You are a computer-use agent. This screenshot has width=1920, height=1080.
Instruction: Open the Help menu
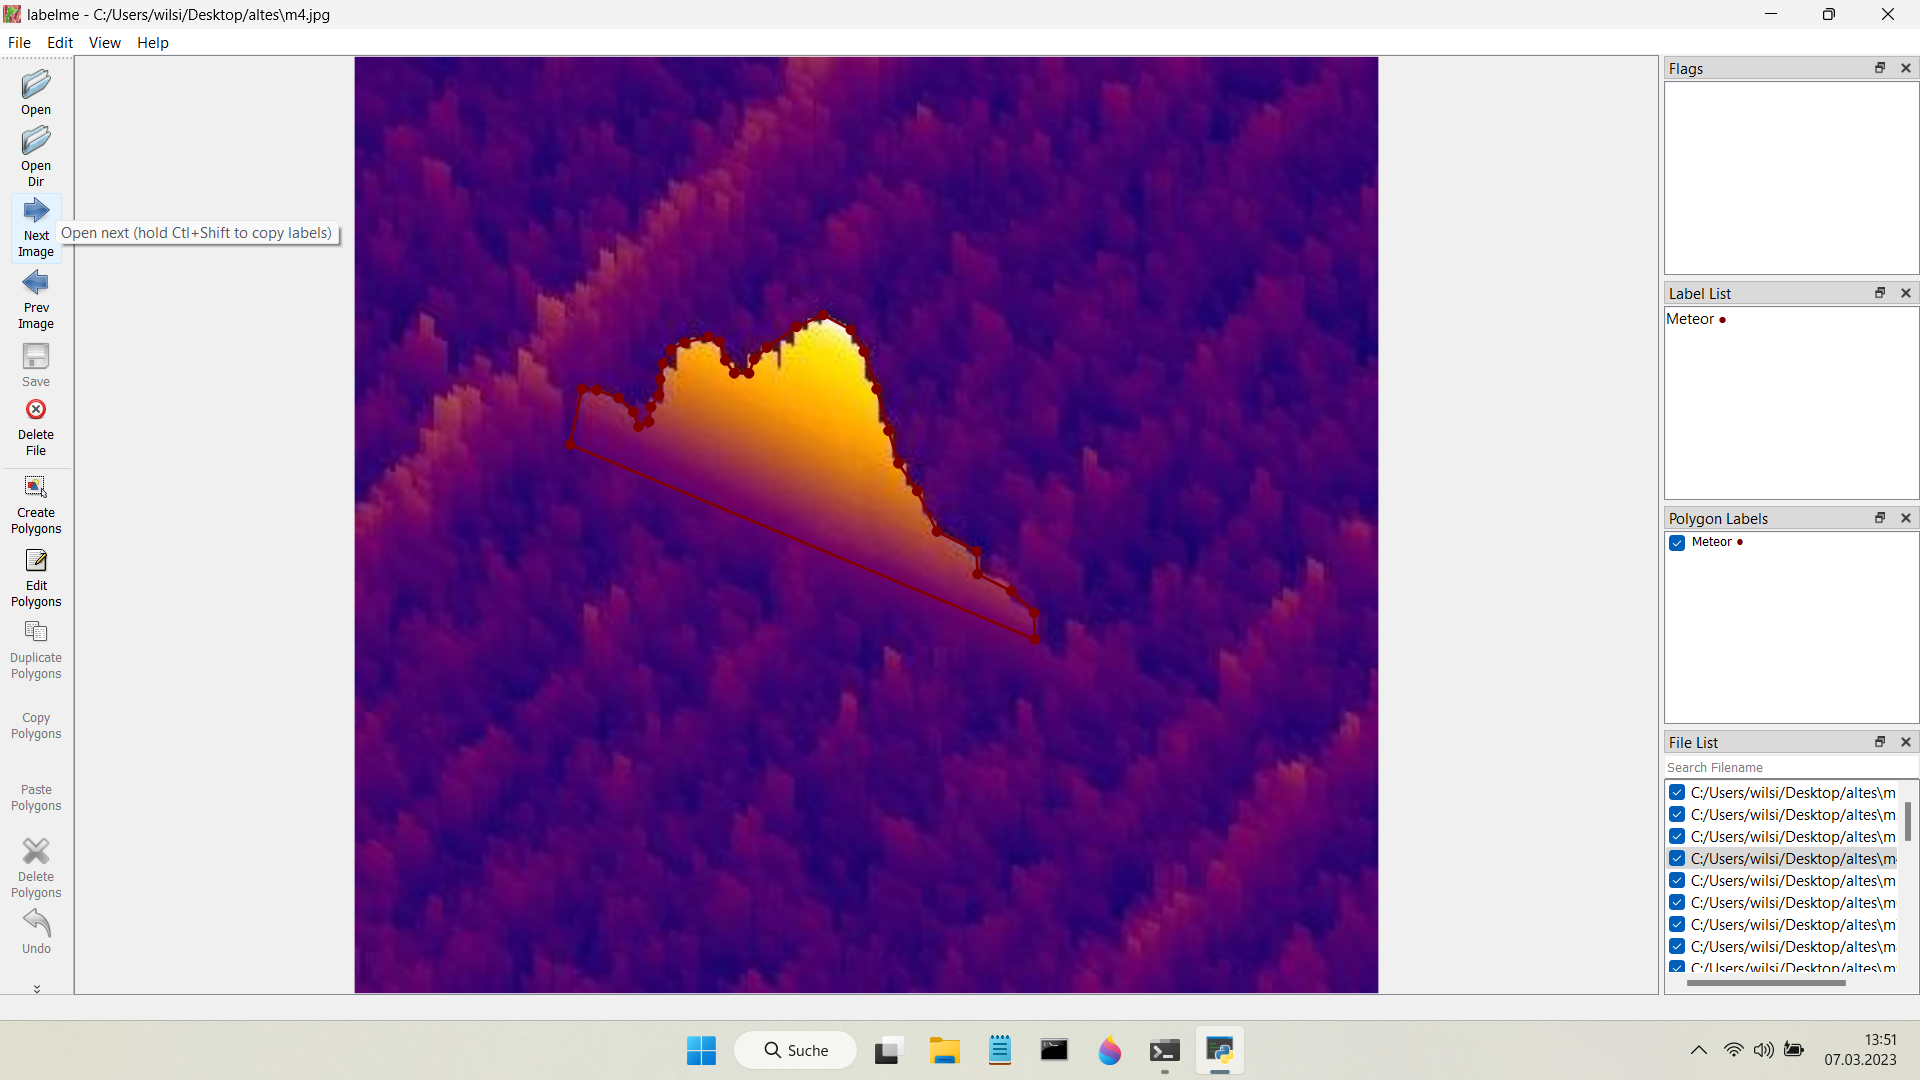click(x=153, y=42)
